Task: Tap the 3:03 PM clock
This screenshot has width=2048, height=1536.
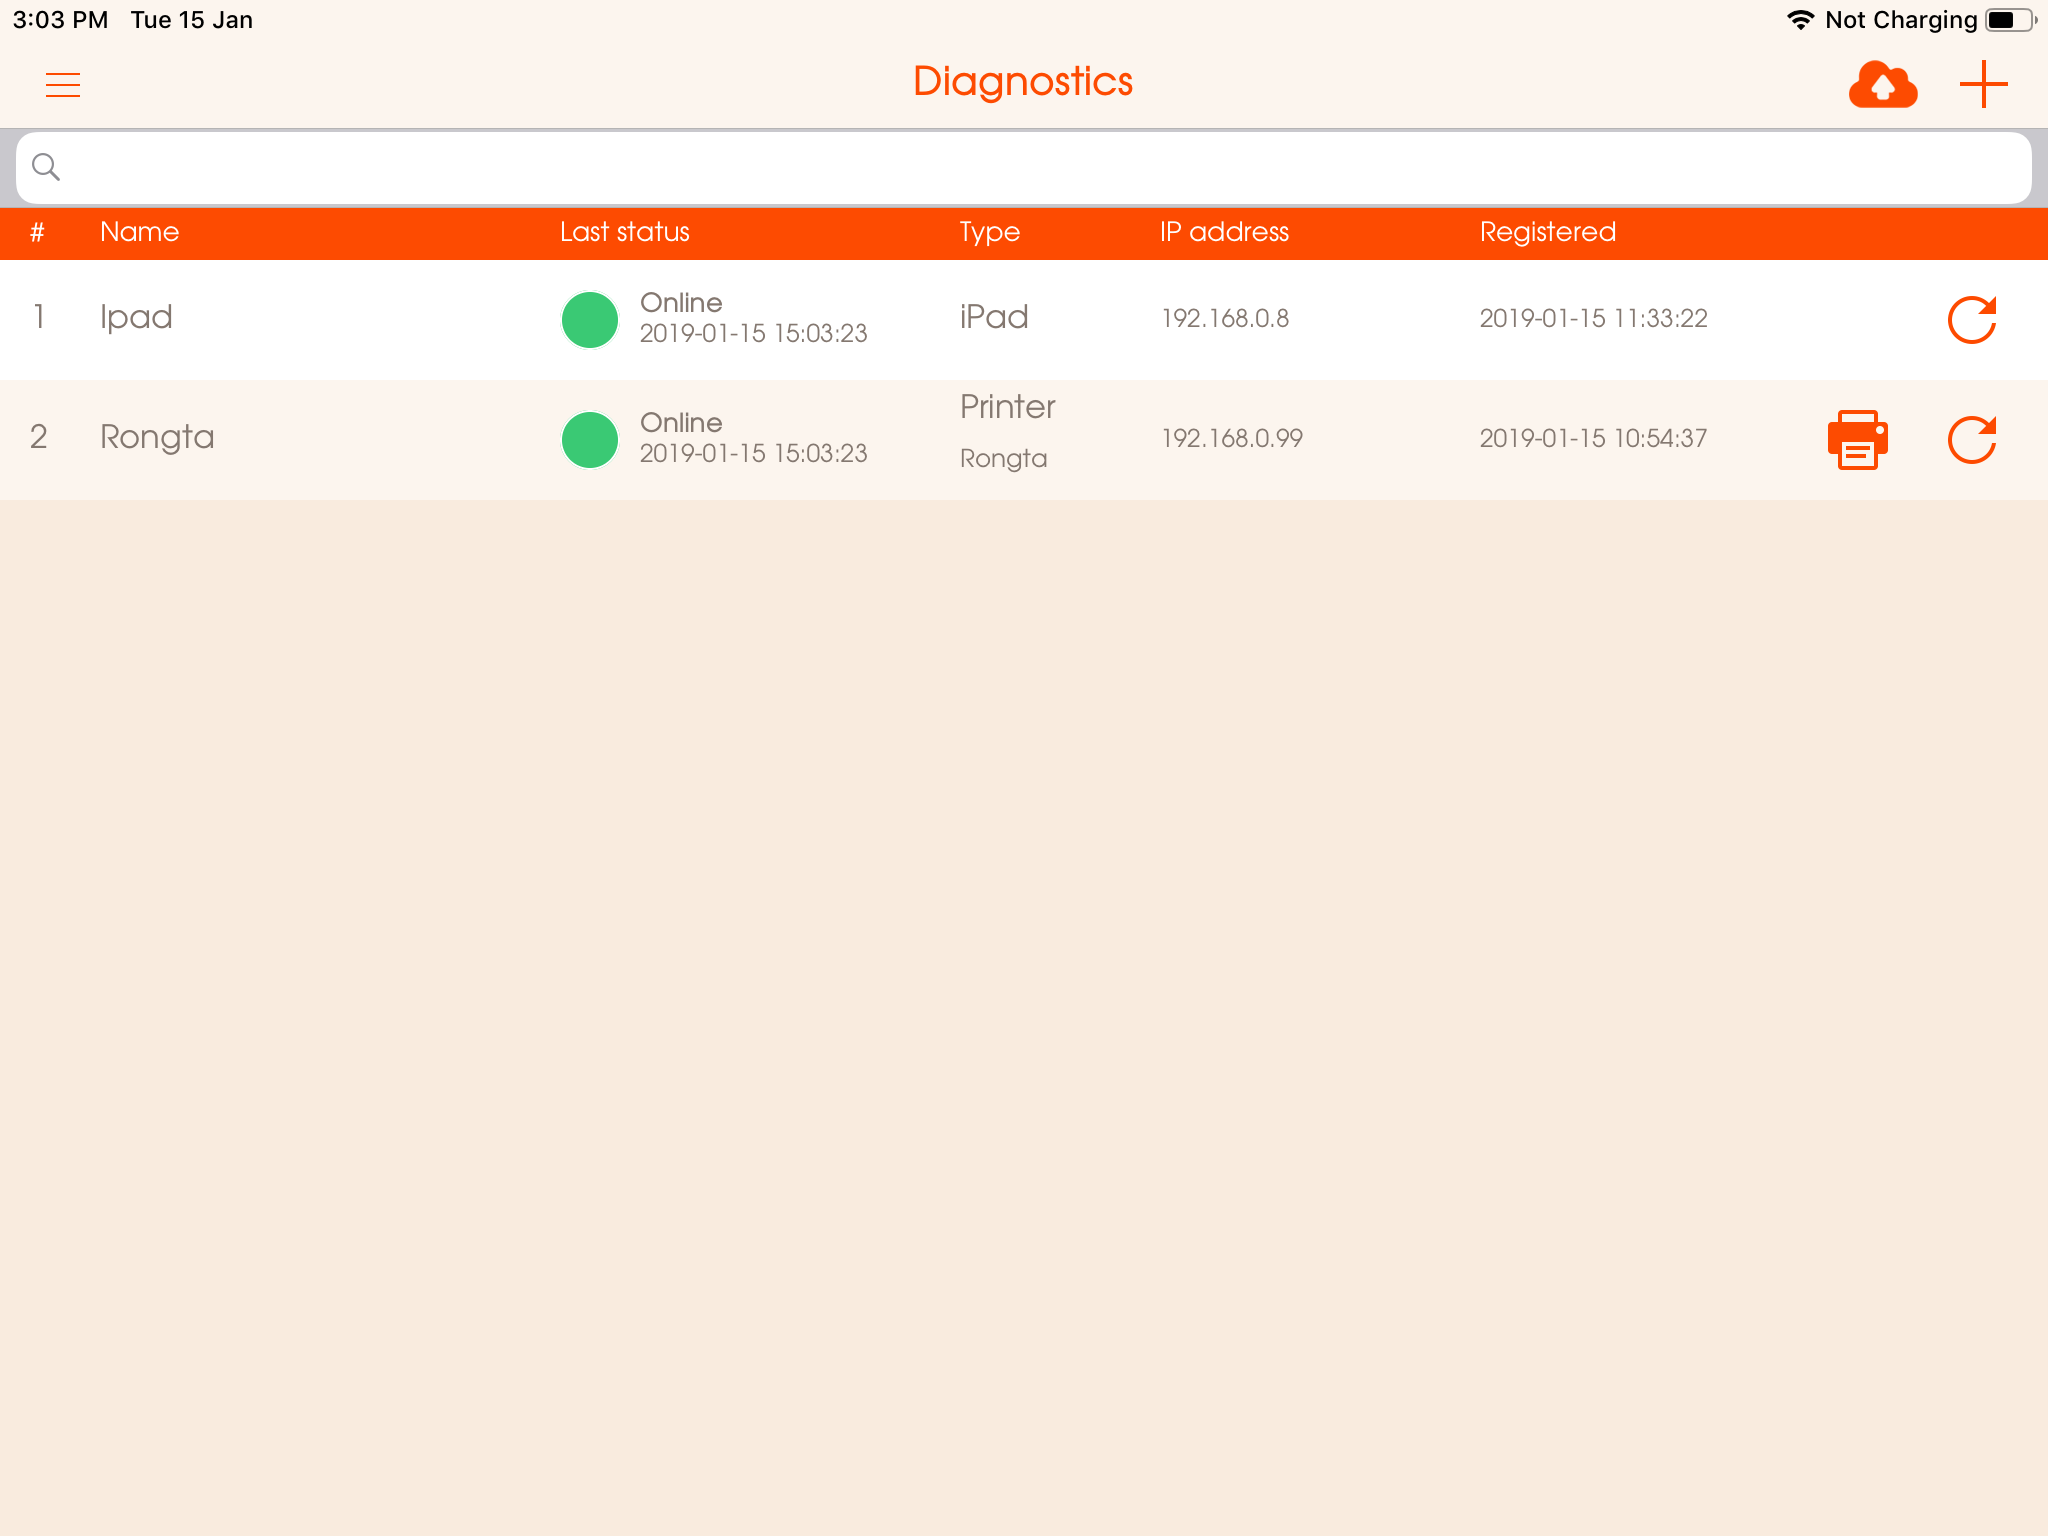Action: pos(60,20)
